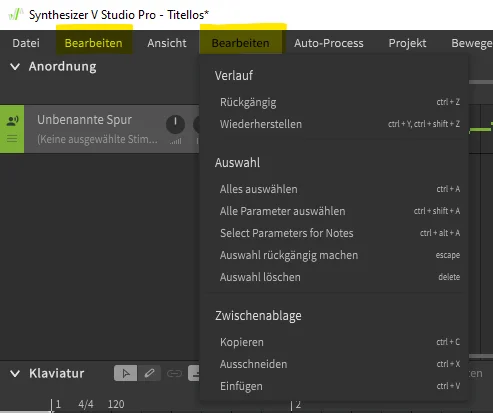The width and height of the screenshot is (493, 413).
Task: Choose Select Parameters for Notes
Action: (334, 233)
